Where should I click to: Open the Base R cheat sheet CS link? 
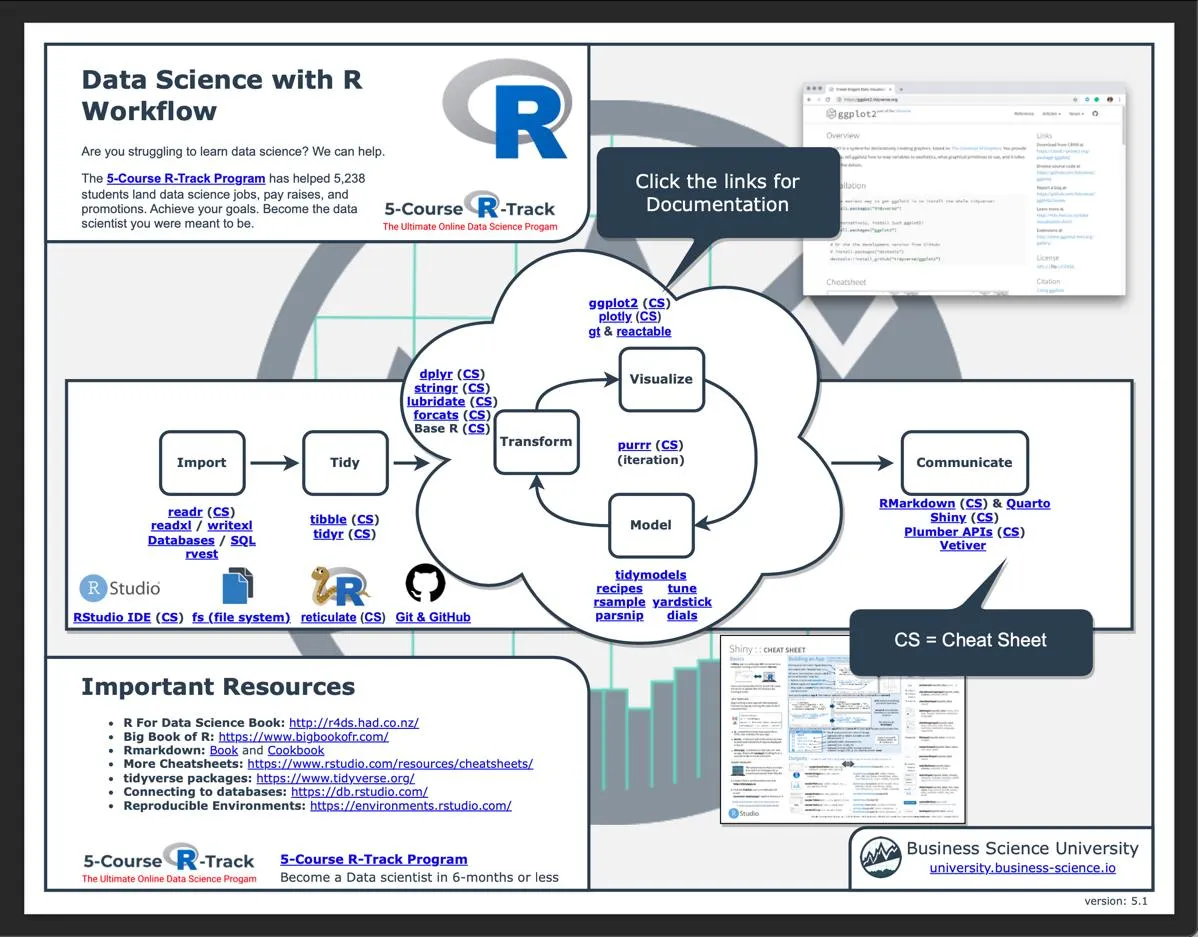475,429
